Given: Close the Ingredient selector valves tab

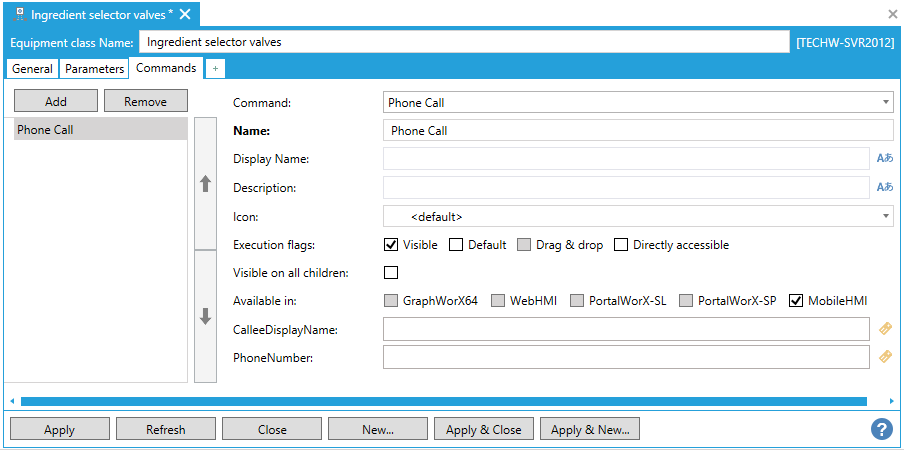Looking at the screenshot, I should (185, 15).
